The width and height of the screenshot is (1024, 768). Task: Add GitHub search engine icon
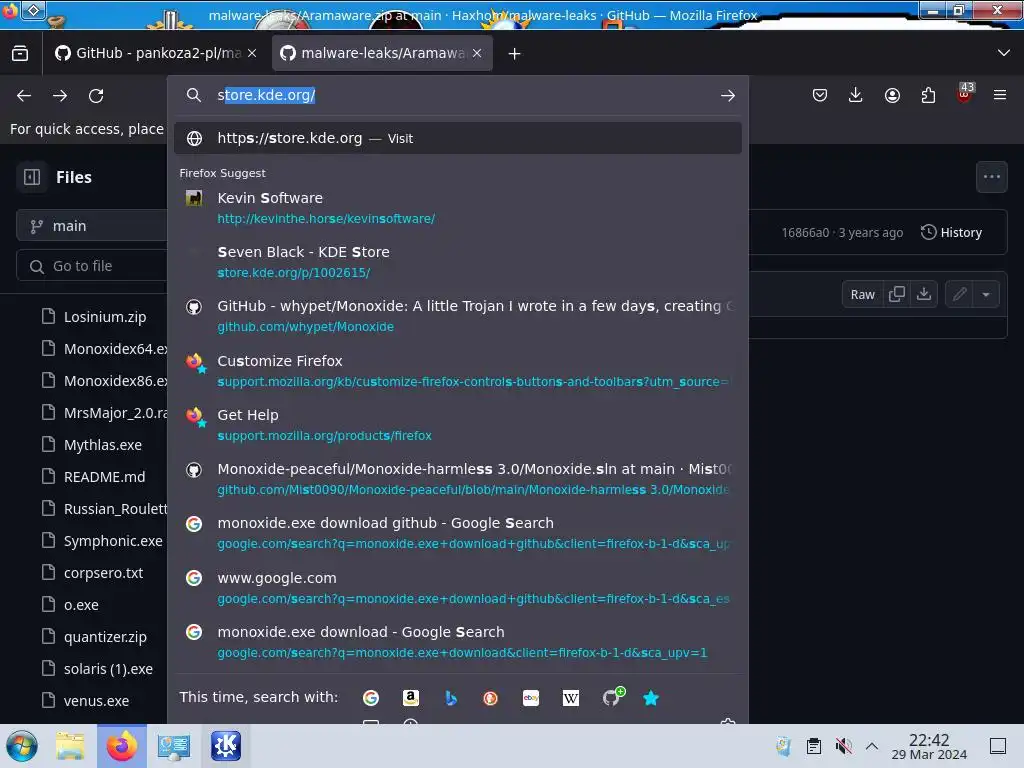(612, 697)
